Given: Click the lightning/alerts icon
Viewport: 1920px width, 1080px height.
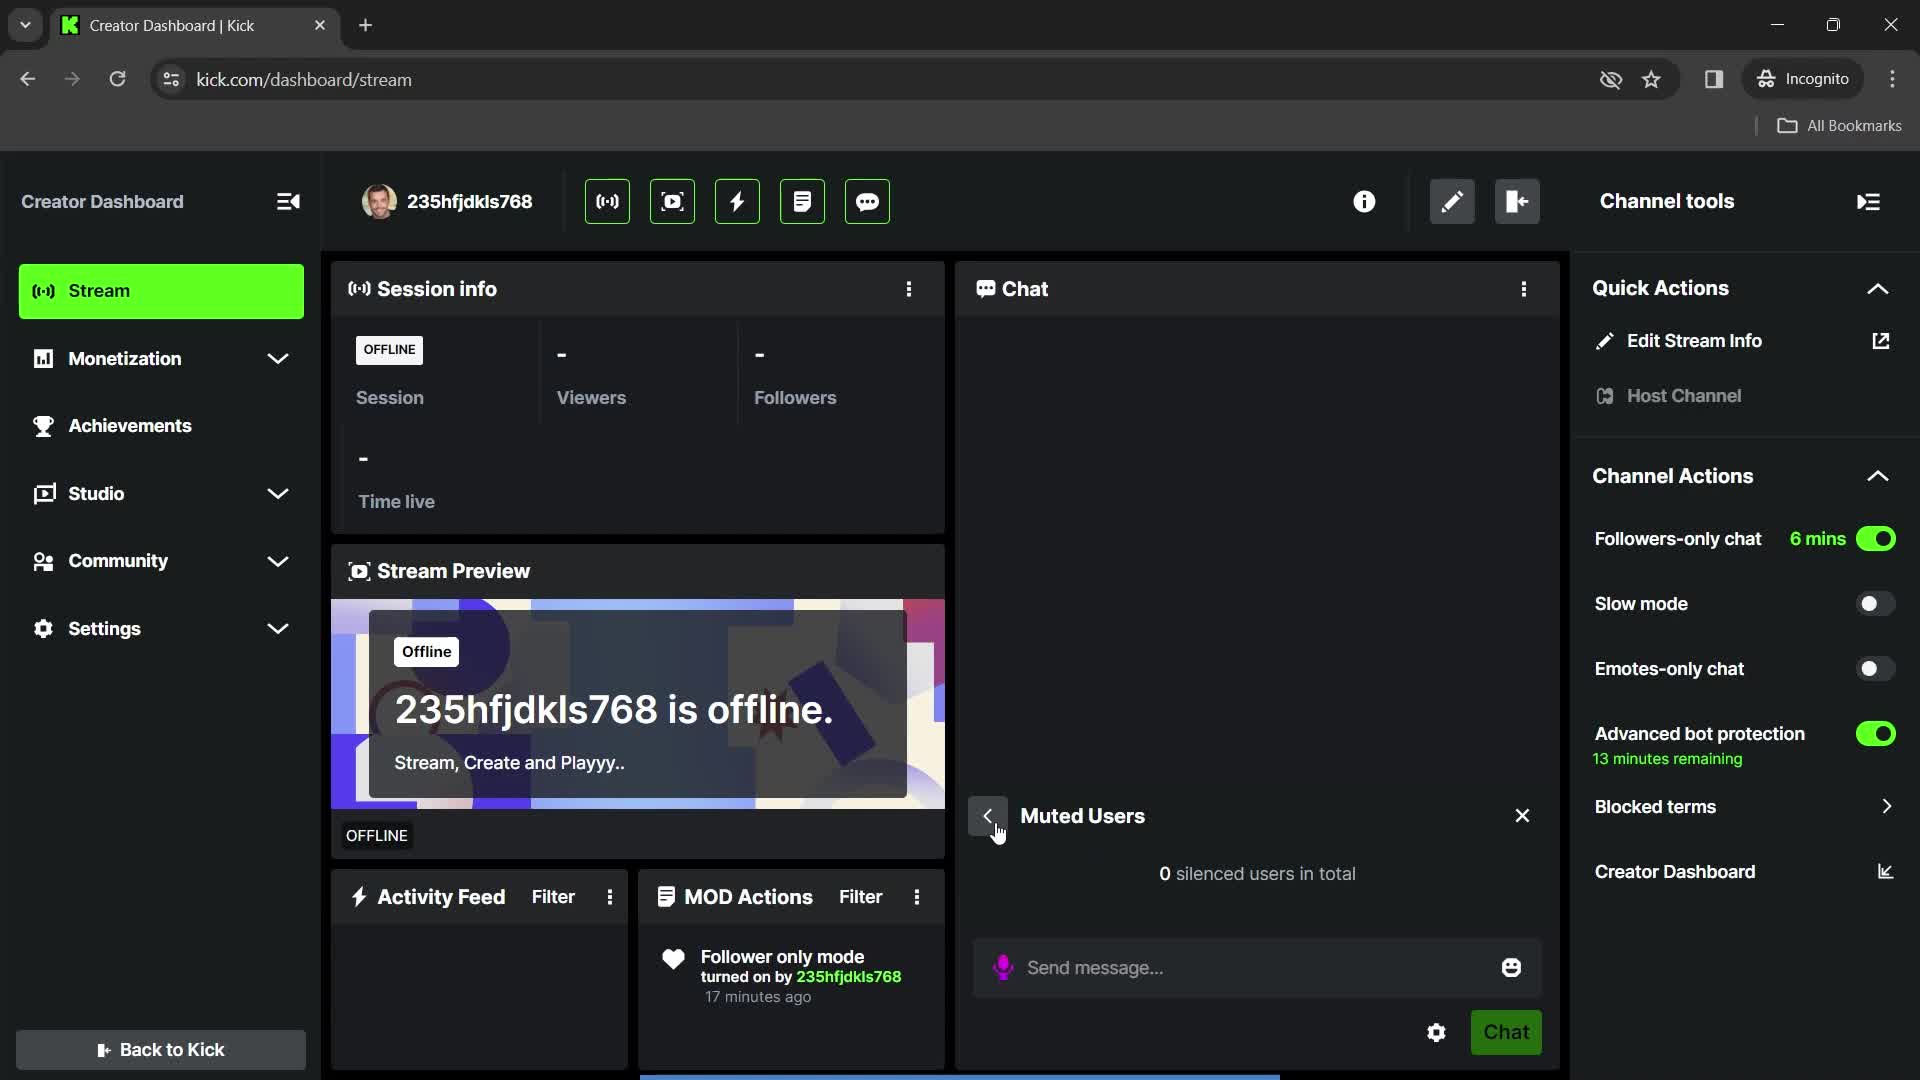Looking at the screenshot, I should coord(737,200).
